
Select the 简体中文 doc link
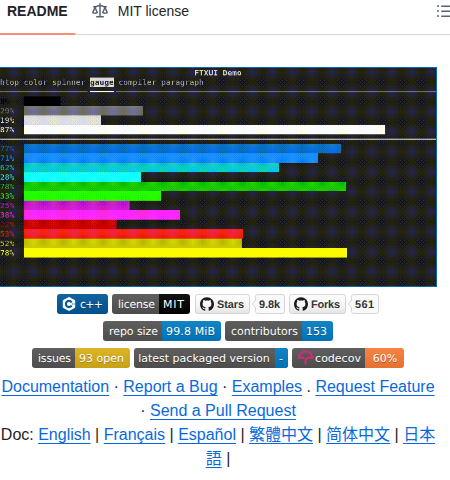point(358,434)
